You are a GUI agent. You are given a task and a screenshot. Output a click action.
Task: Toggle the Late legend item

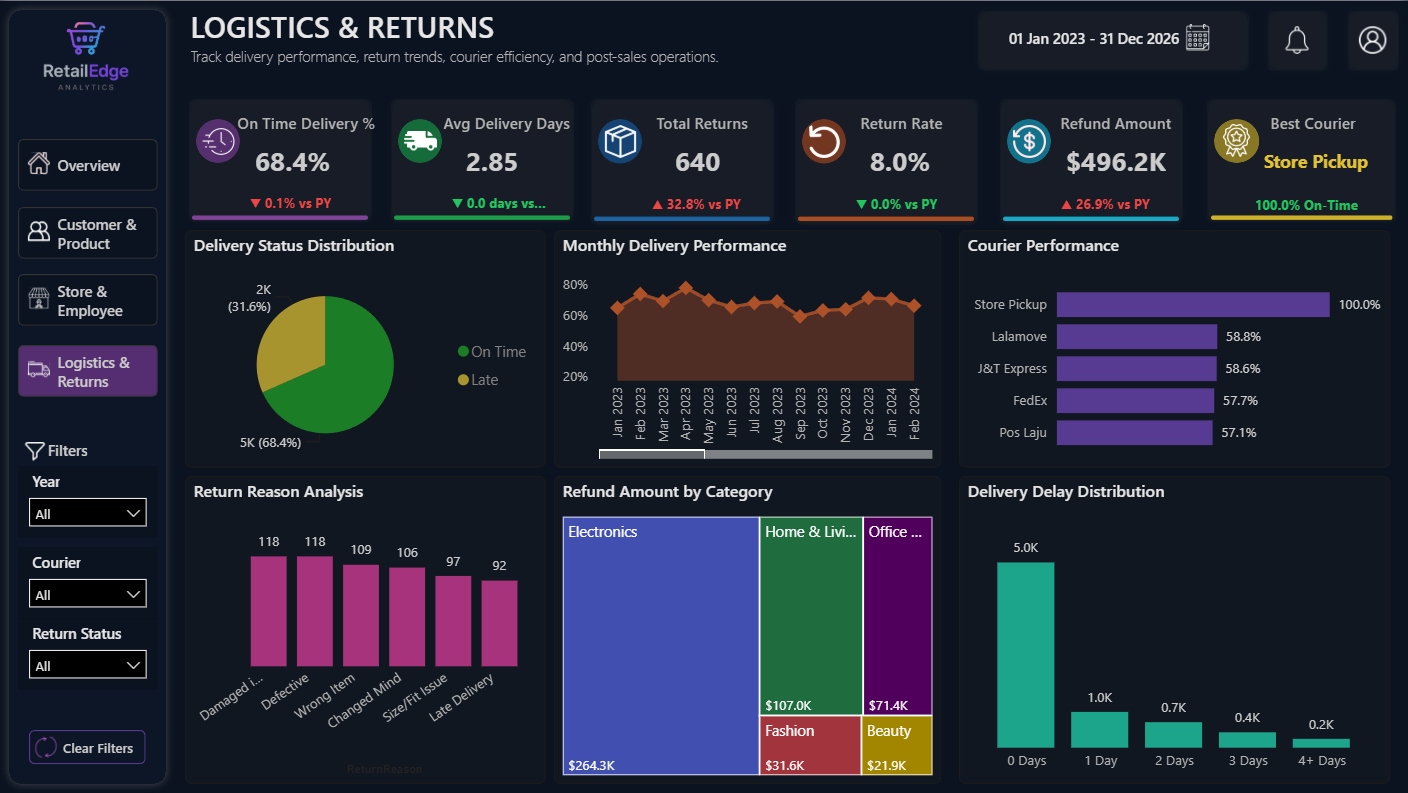coord(478,380)
